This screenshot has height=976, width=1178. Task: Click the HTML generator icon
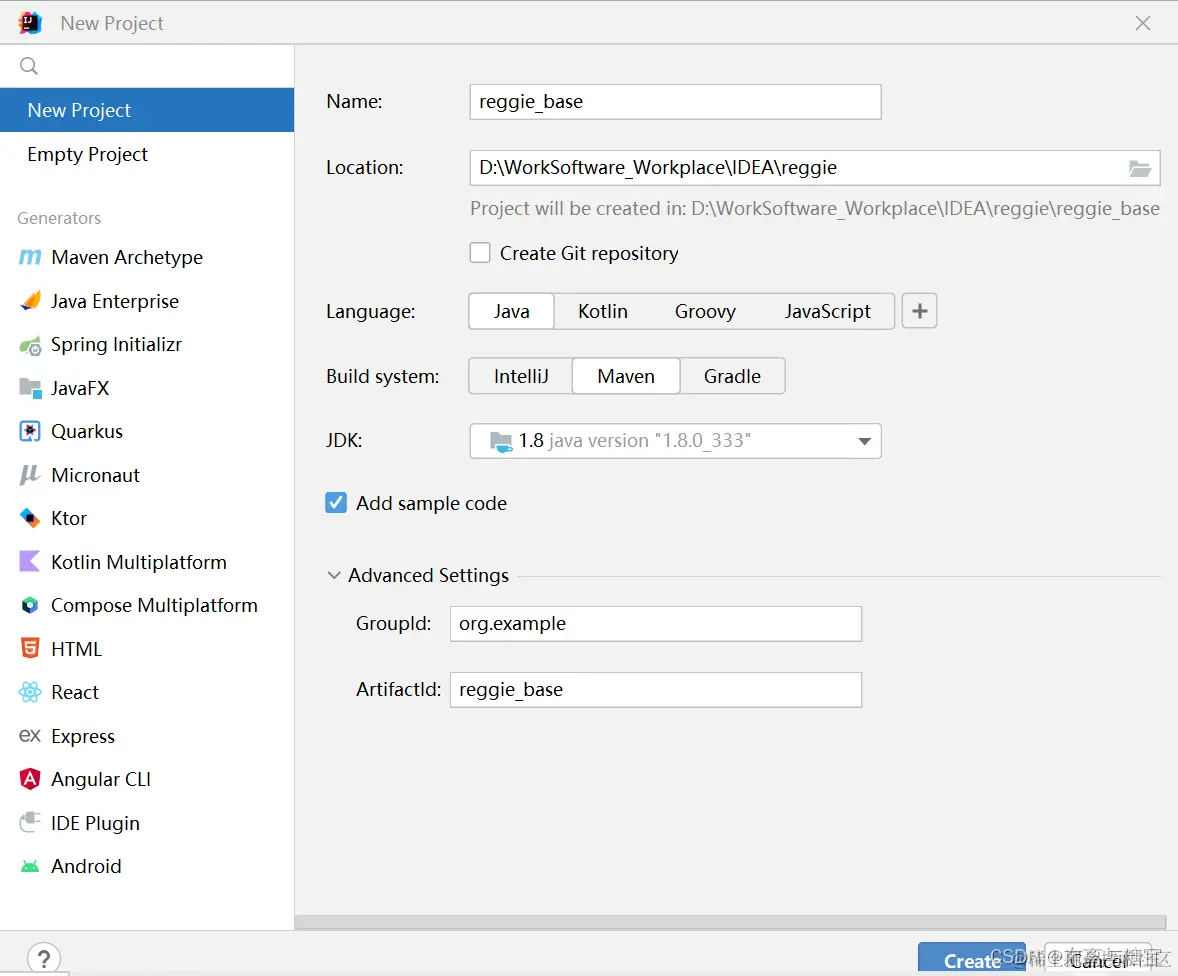click(x=30, y=648)
